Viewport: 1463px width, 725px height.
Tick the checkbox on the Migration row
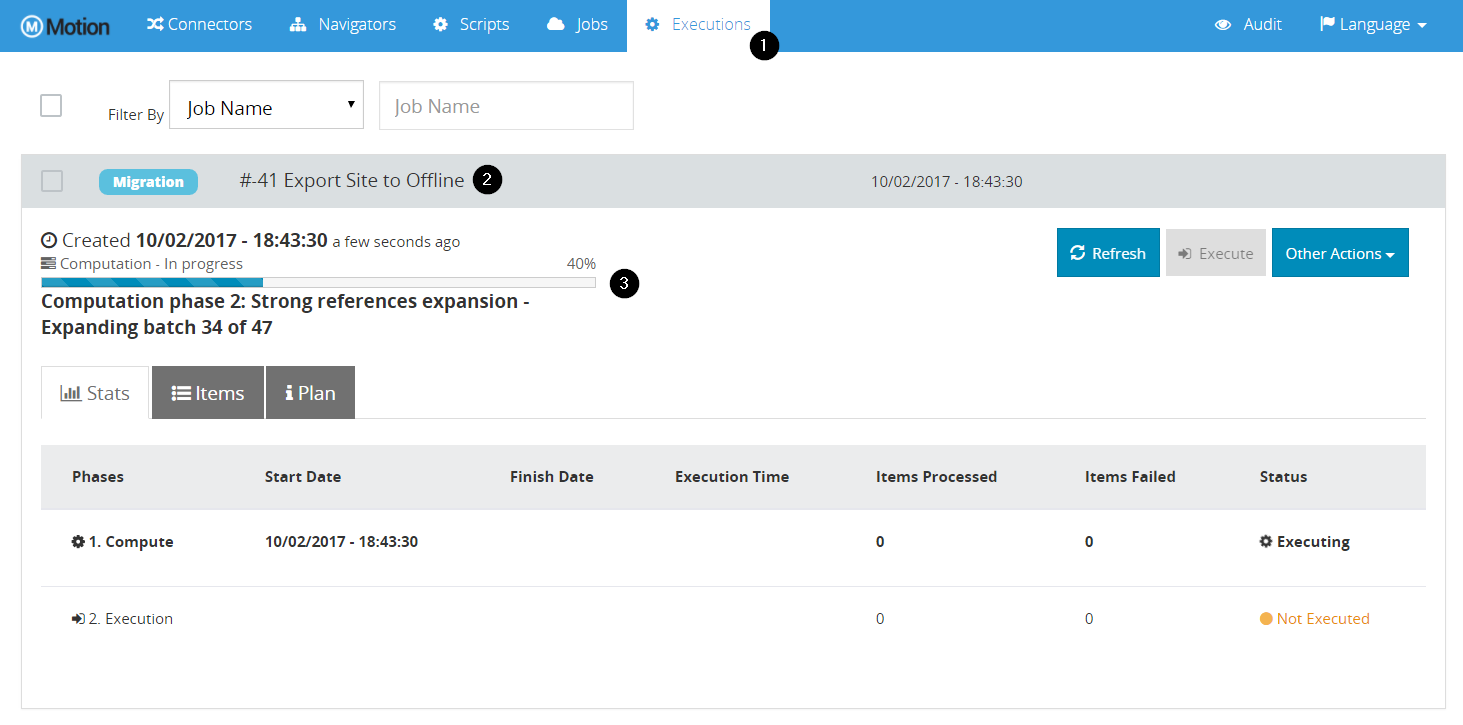pyautogui.click(x=51, y=181)
